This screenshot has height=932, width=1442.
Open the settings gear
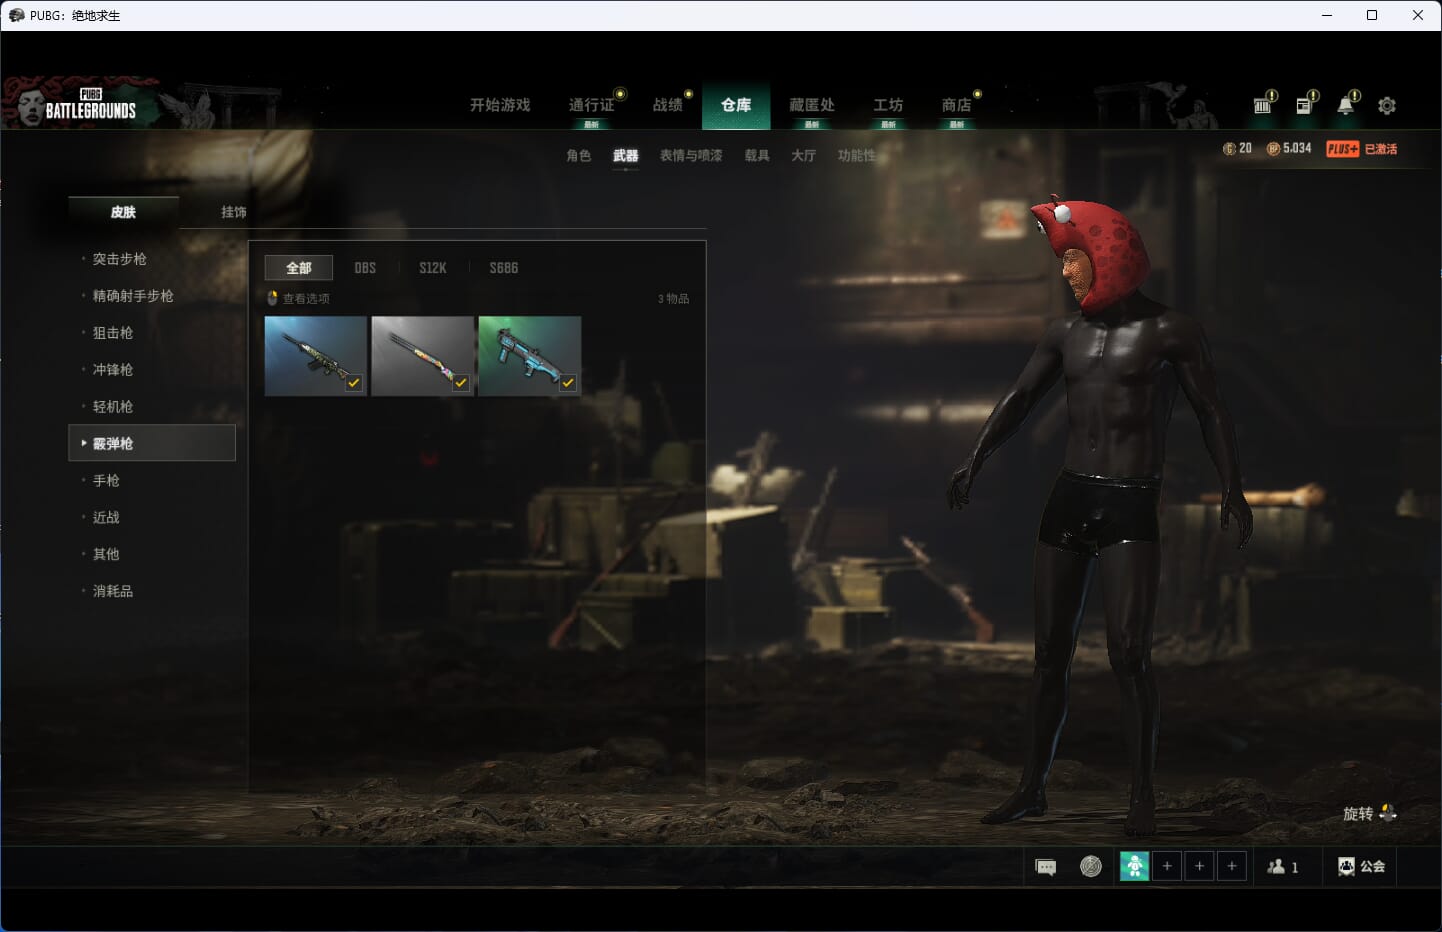[1387, 105]
